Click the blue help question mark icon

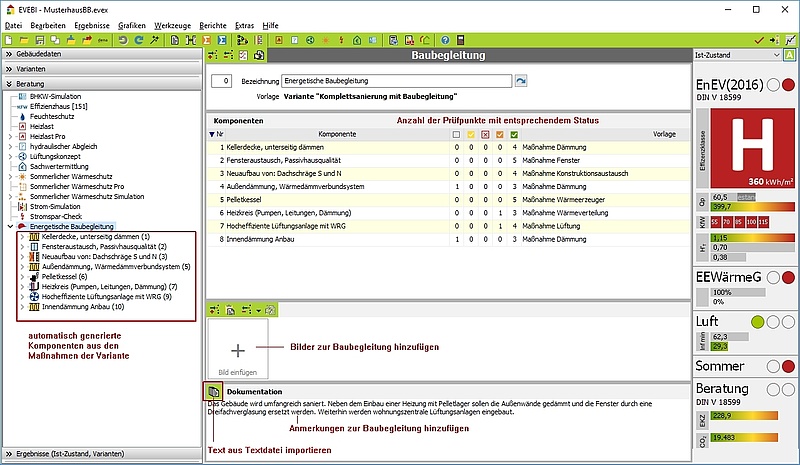[445, 40]
